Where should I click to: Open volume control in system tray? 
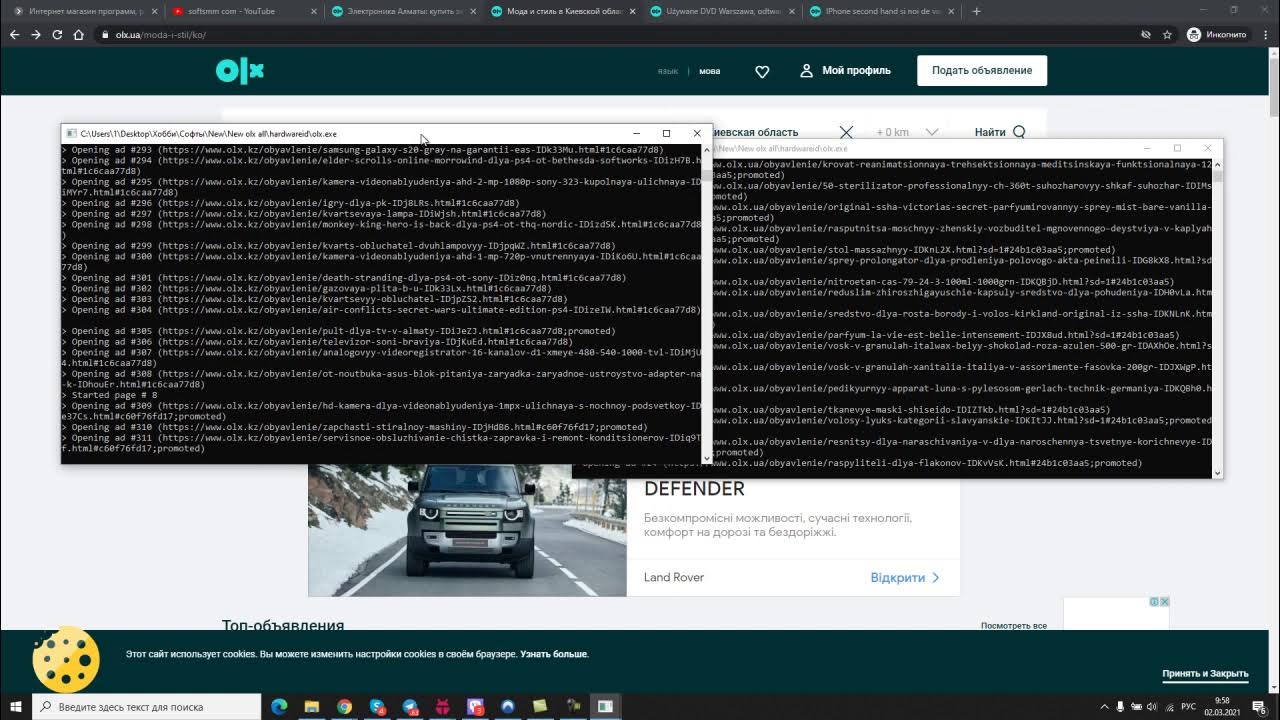(1153, 706)
